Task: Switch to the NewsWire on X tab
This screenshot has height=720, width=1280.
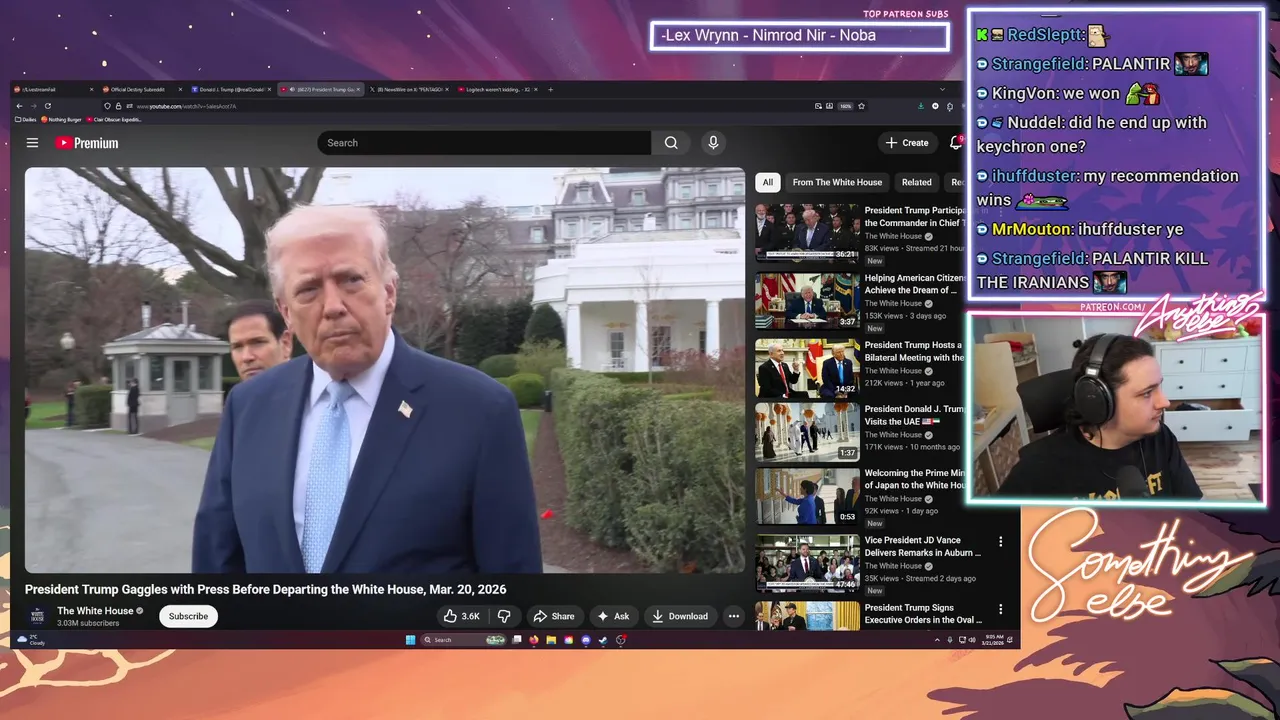Action: (408, 89)
